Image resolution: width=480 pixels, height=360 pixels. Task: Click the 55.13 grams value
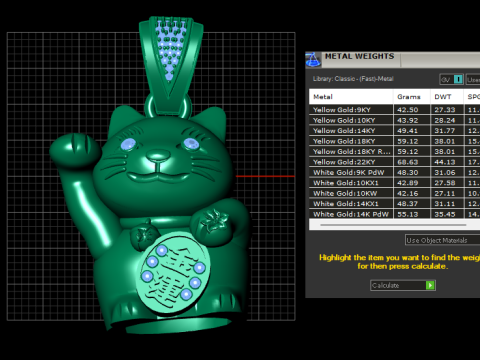pos(407,214)
